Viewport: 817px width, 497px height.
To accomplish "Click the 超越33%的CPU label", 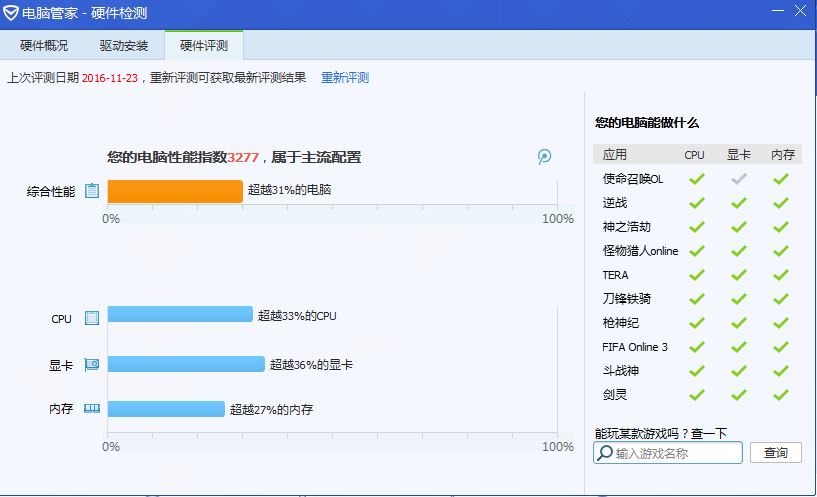I will point(297,316).
